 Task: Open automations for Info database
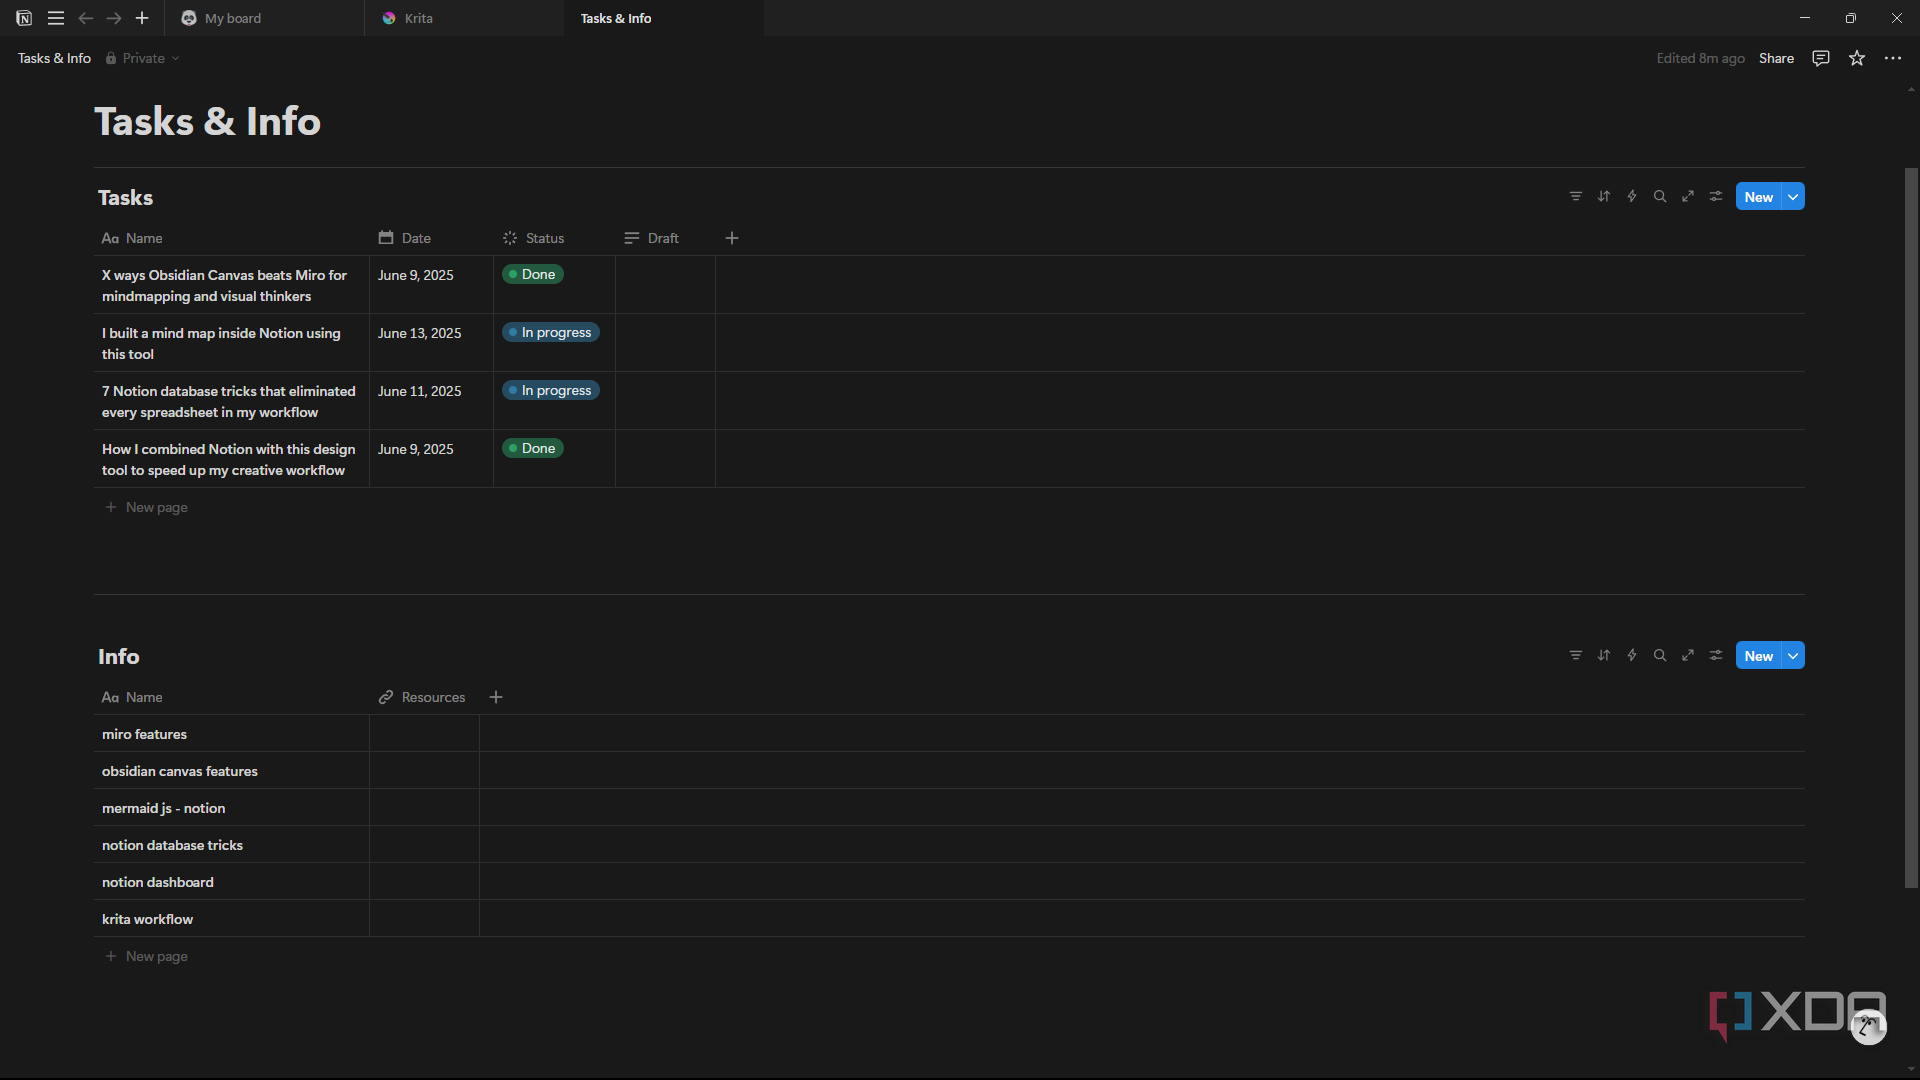point(1632,655)
